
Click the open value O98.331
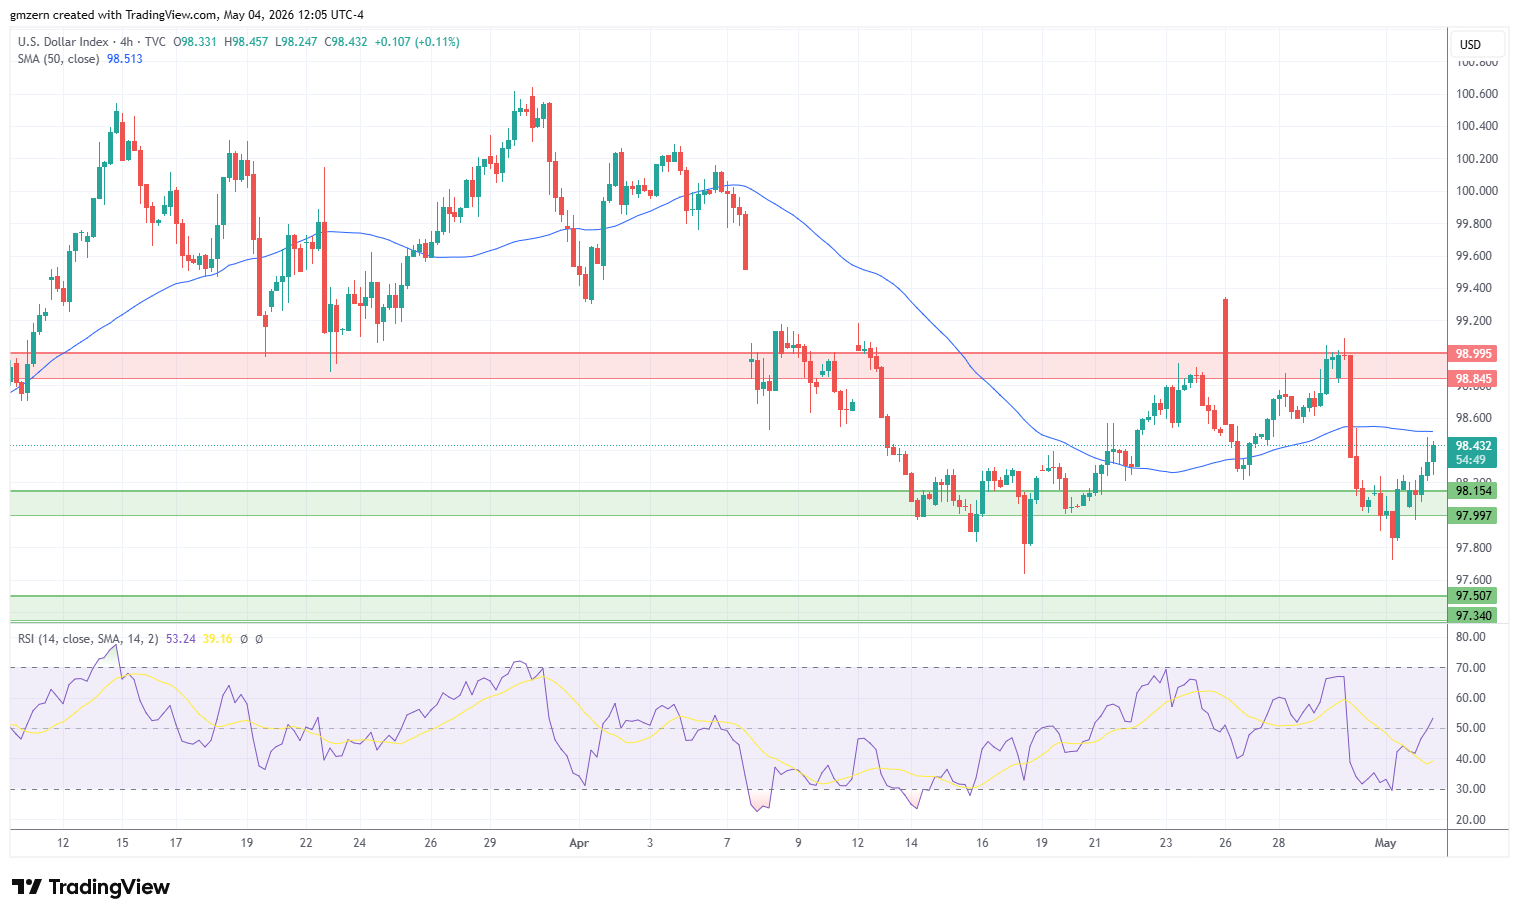[x=196, y=42]
